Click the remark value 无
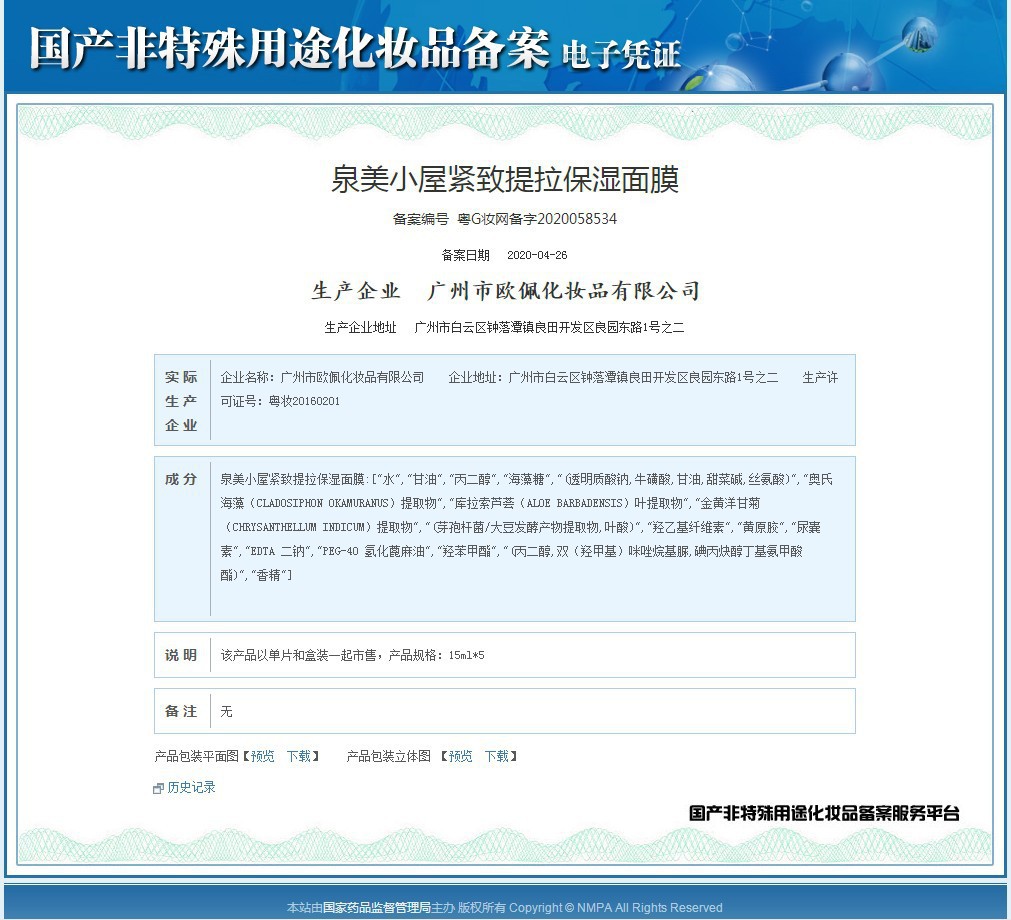This screenshot has width=1011, height=920. (x=226, y=711)
